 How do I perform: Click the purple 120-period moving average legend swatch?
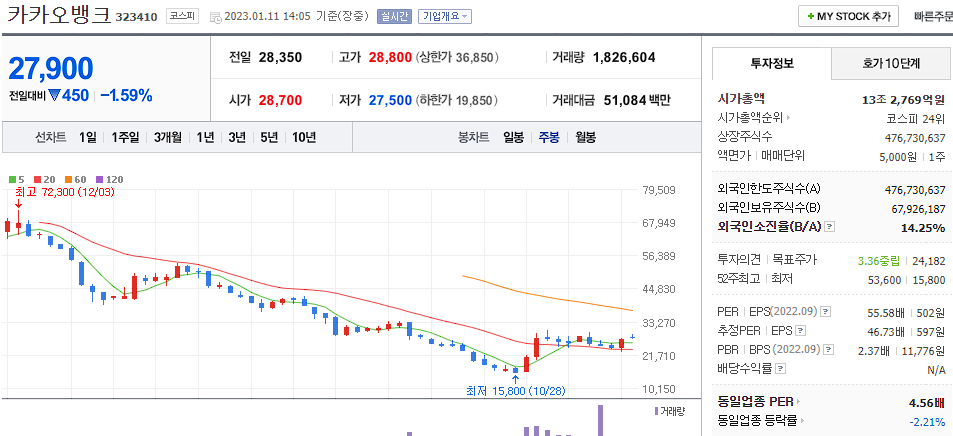(98, 179)
